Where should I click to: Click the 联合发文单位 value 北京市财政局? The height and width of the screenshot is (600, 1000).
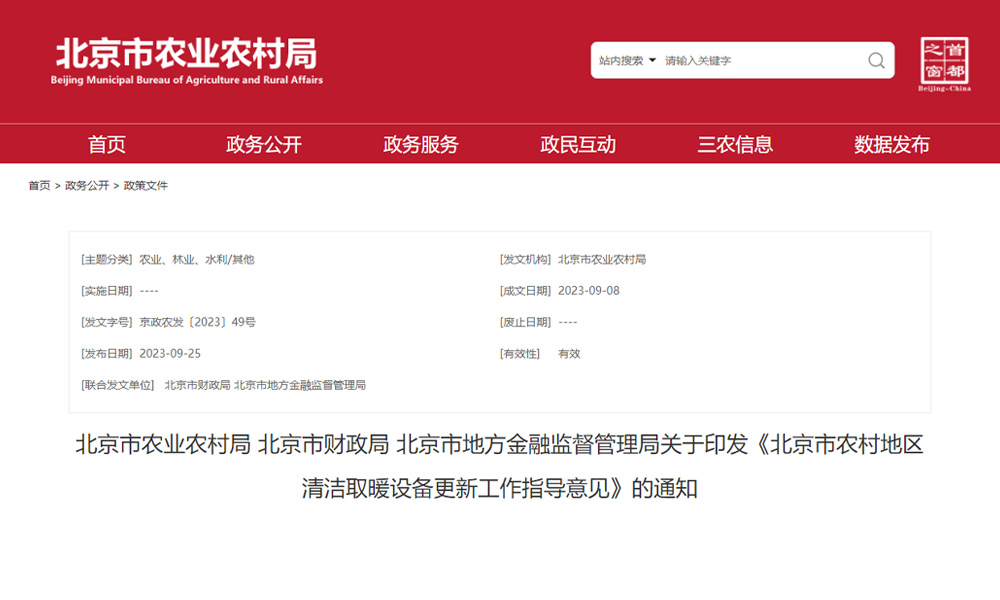coord(197,385)
